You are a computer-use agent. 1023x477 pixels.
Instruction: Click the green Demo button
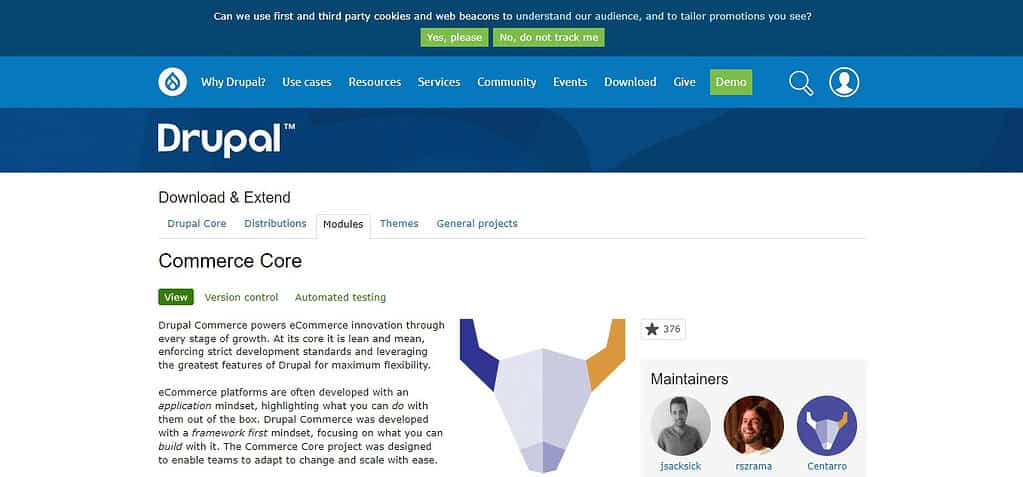point(731,82)
